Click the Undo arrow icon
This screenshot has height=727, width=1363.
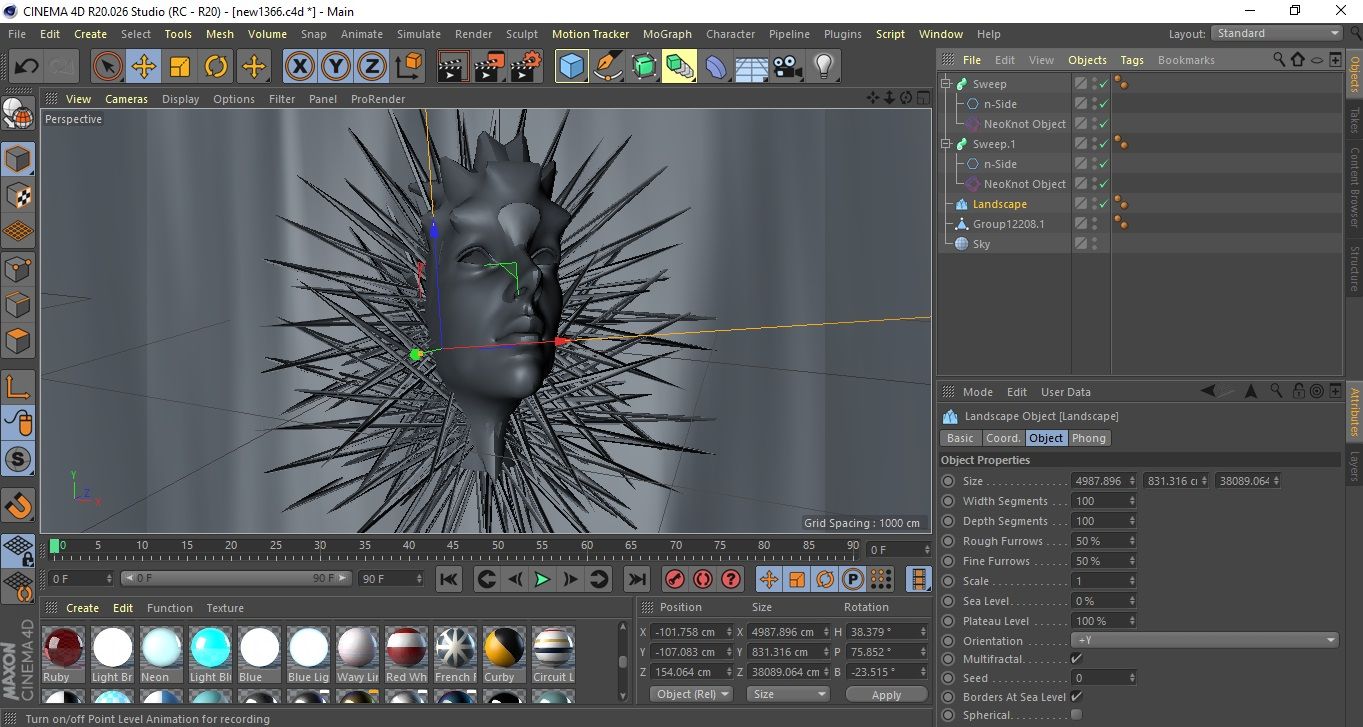coord(26,67)
